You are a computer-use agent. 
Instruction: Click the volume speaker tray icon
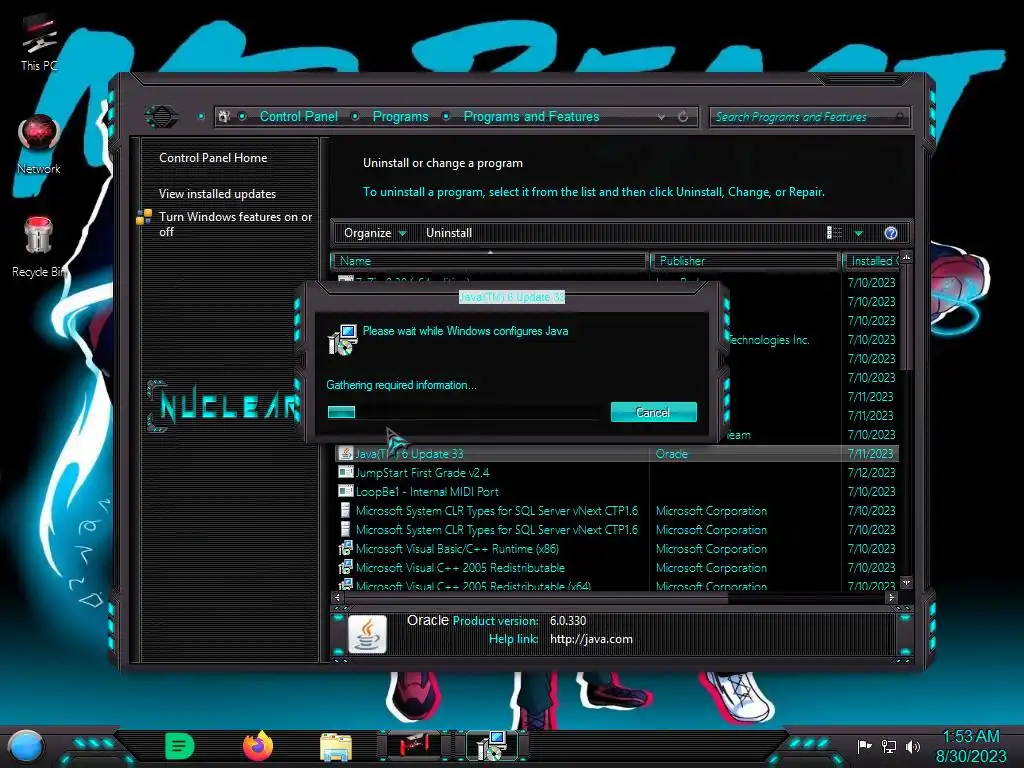coord(912,746)
